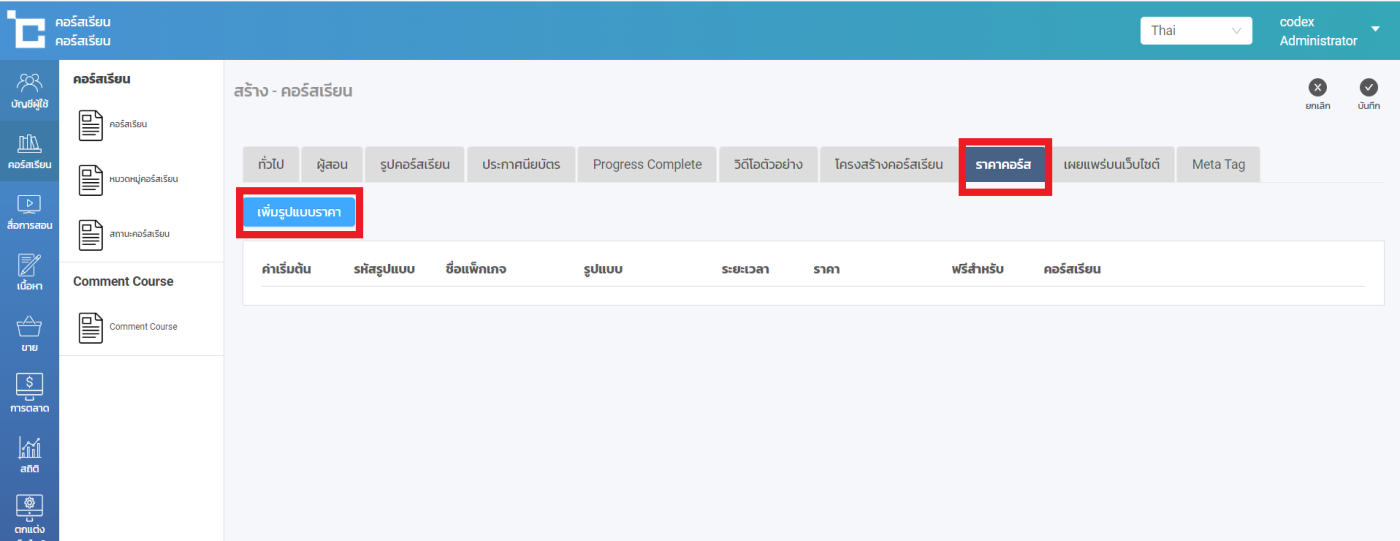Expand the codex Administrator user menu arrow

(1375, 29)
